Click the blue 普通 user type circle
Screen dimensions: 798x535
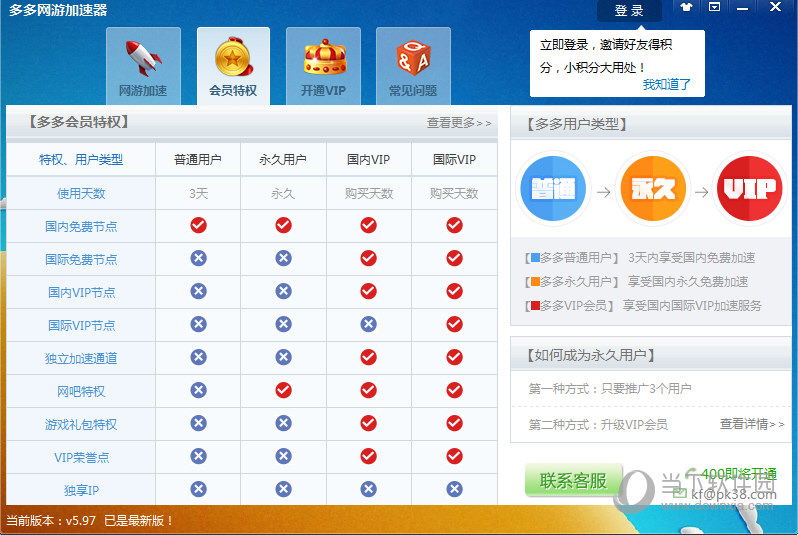click(553, 190)
